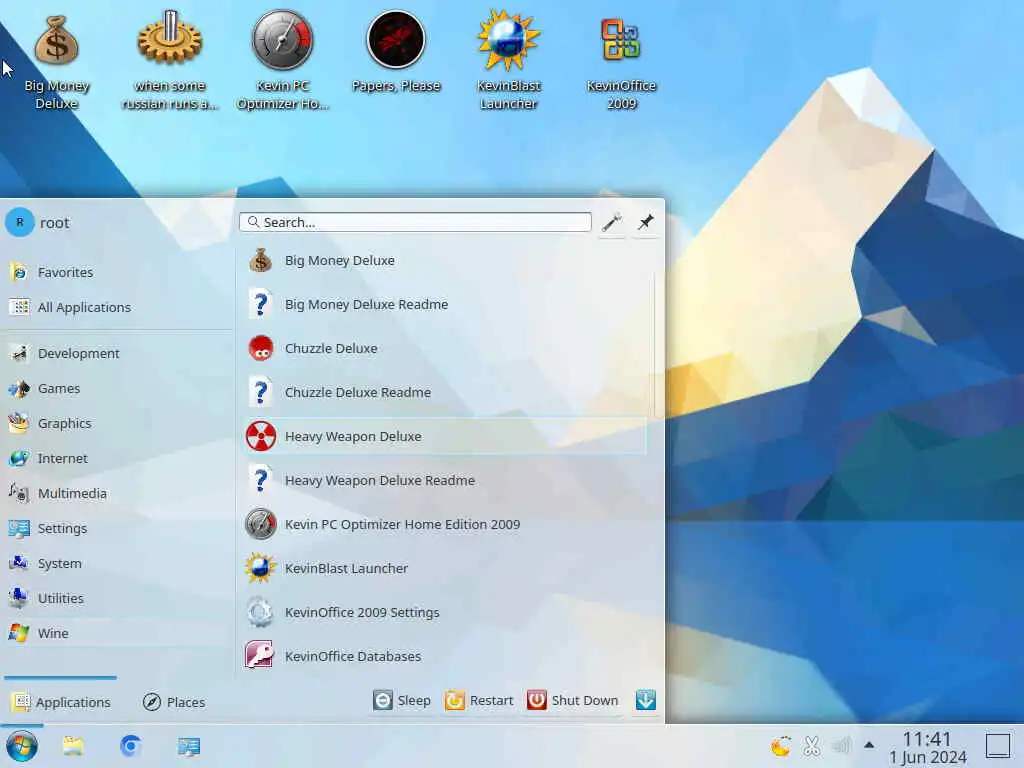The width and height of the screenshot is (1024, 768).
Task: Open KevinOffice 2009 desktop icon
Action: pos(621,62)
